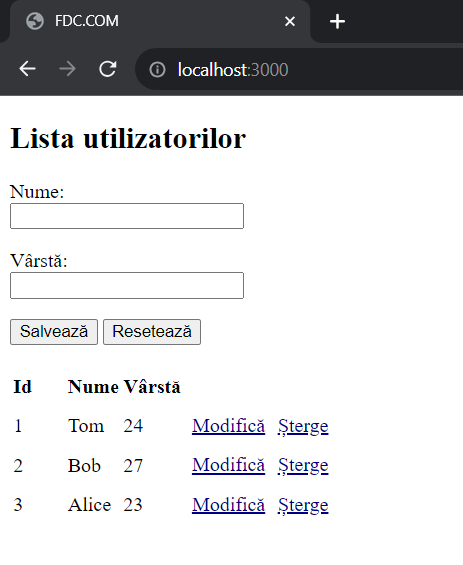
Task: Click Modifică for Tom
Action: click(x=228, y=426)
